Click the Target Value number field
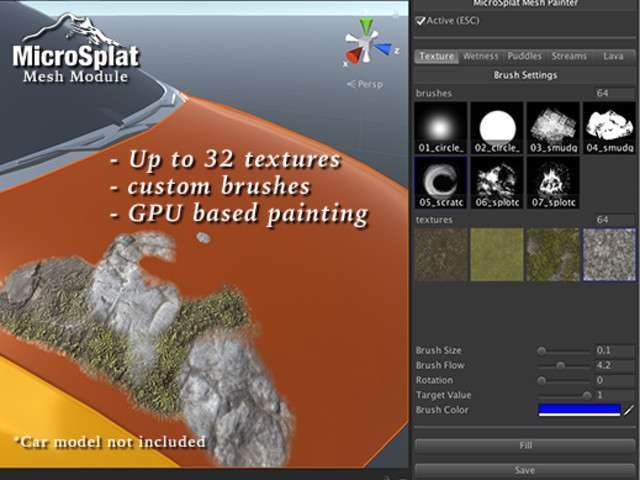 tap(615, 395)
